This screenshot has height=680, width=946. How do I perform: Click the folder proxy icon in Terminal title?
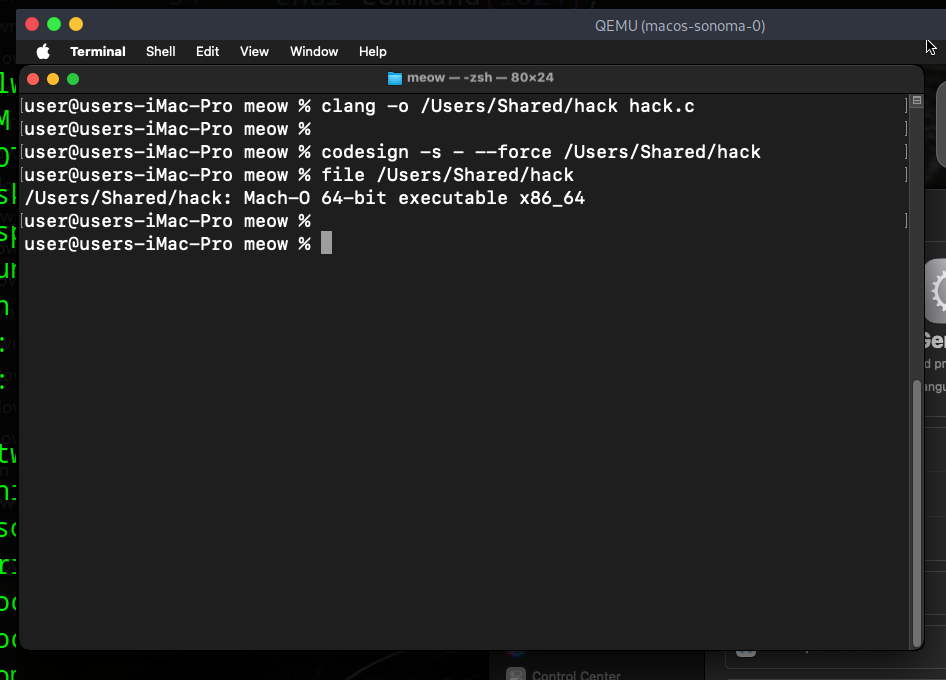click(394, 78)
